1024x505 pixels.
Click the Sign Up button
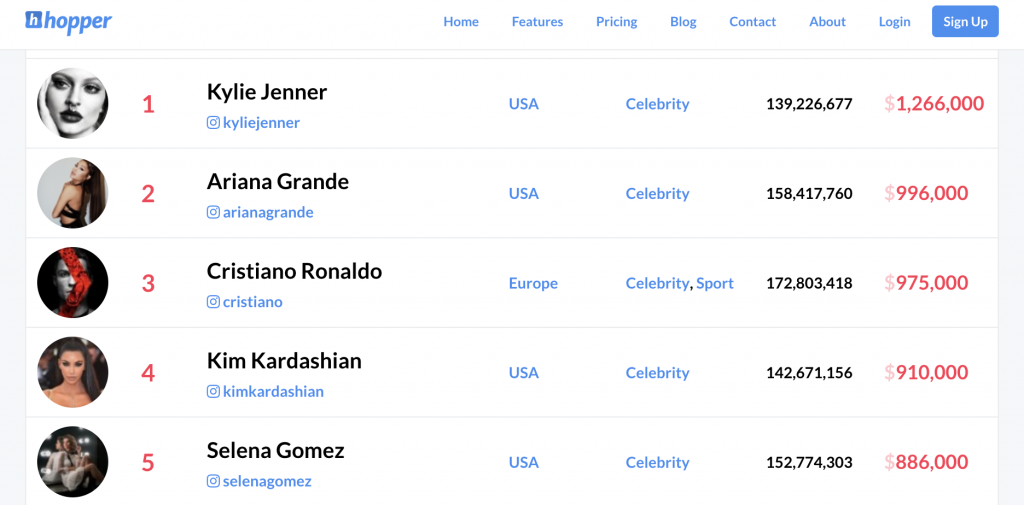tap(965, 22)
